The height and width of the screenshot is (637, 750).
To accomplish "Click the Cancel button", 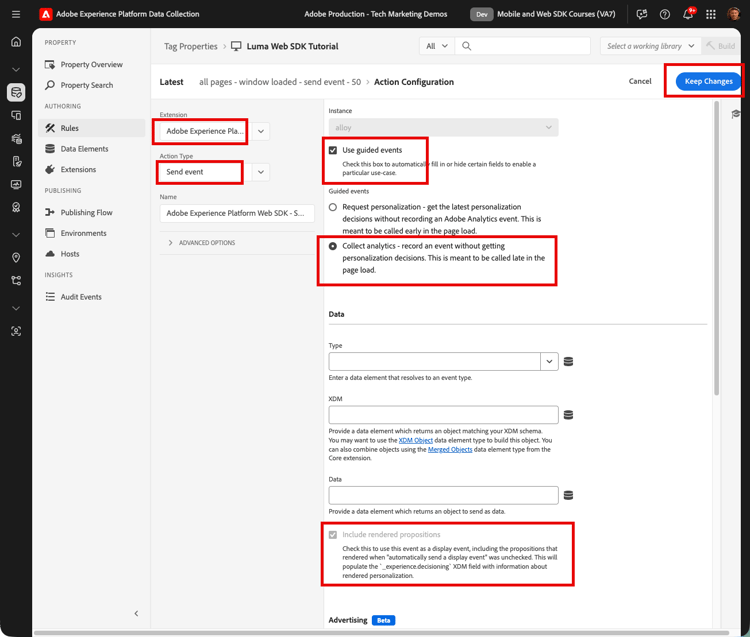I will pos(640,81).
